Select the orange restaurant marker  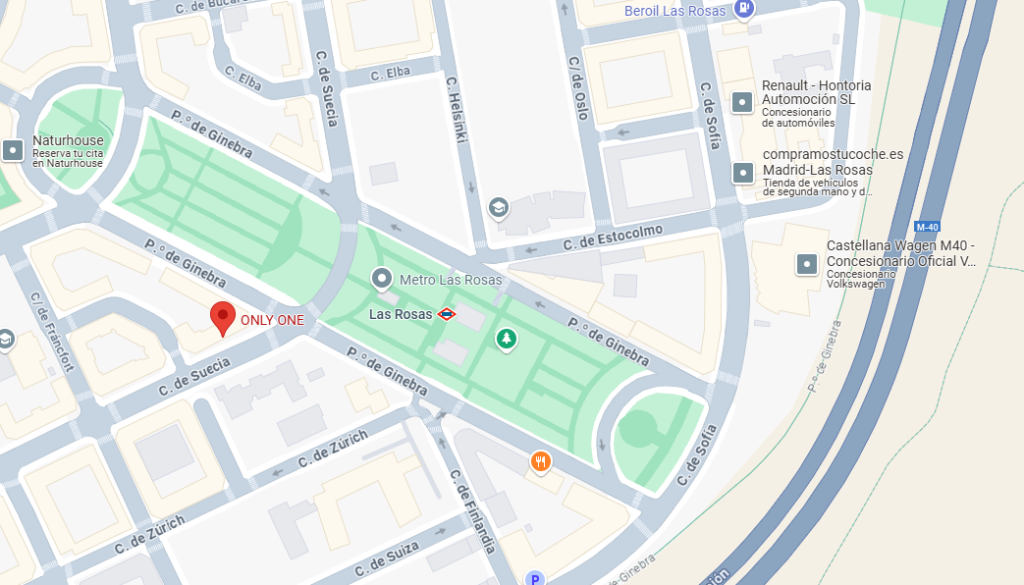[x=540, y=462]
